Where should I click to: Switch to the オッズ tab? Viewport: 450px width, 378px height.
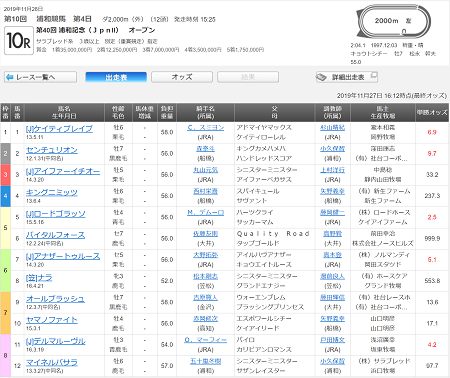coord(182,77)
